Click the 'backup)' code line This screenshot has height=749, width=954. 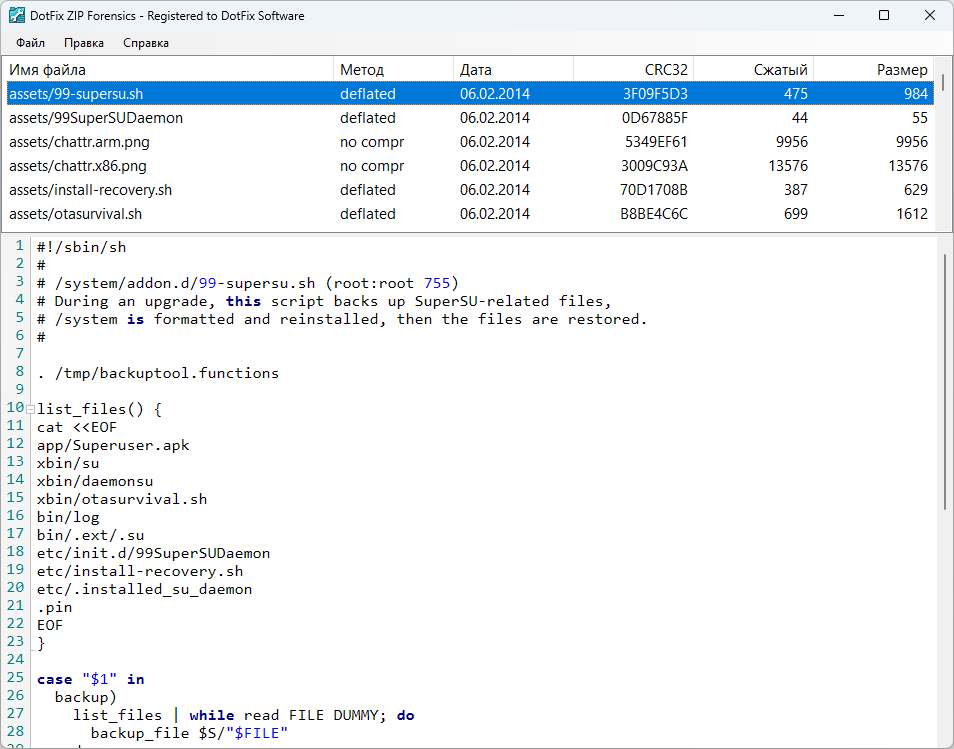86,697
